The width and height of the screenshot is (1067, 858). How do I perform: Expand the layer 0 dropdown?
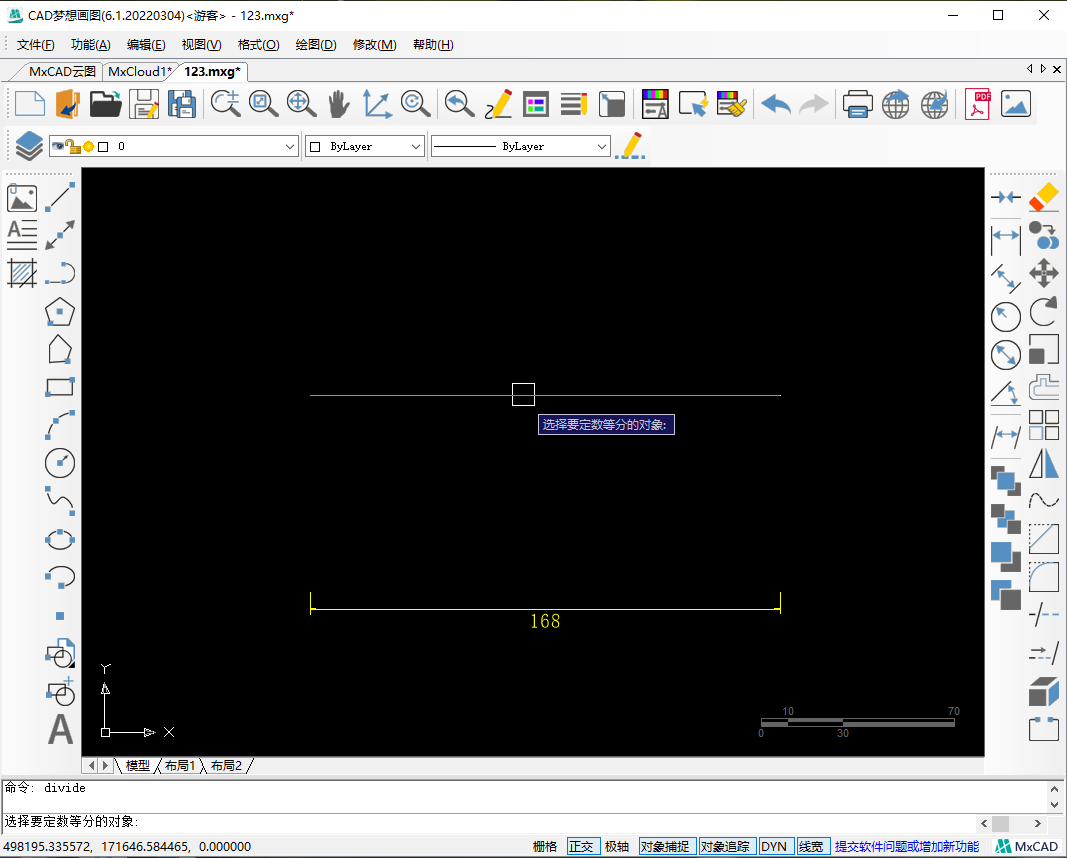pos(291,147)
